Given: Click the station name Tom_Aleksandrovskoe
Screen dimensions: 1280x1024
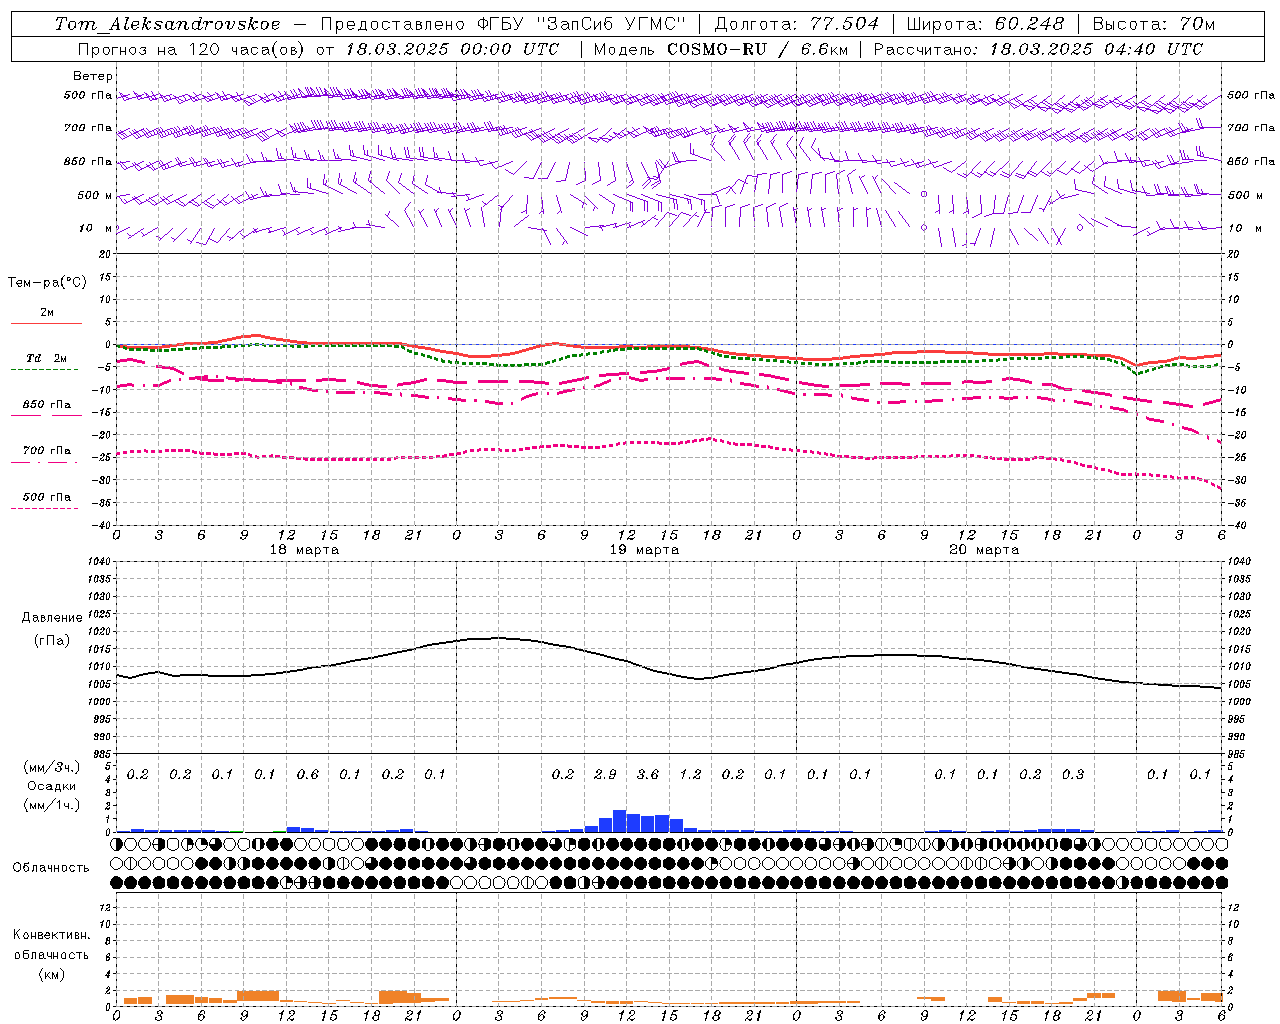Looking at the screenshot, I should (167, 24).
